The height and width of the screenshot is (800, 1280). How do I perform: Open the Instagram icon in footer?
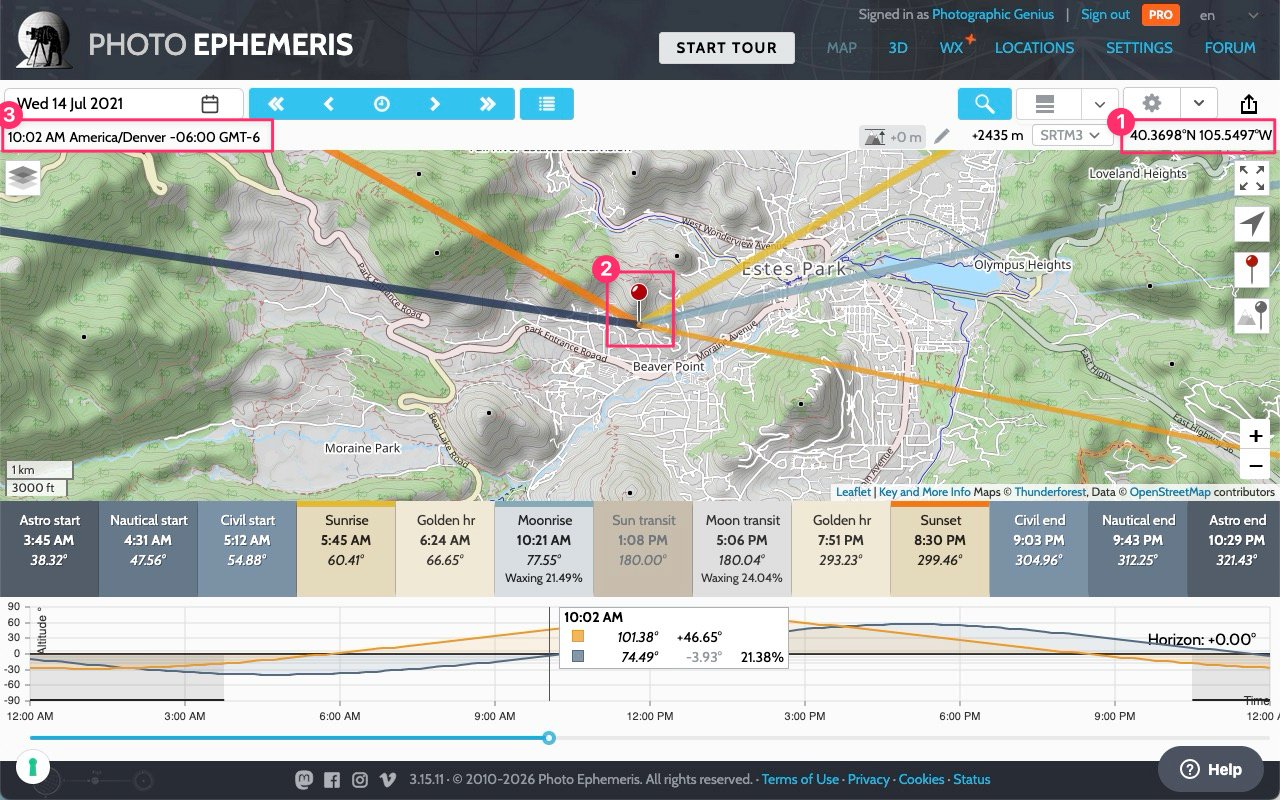[360, 780]
